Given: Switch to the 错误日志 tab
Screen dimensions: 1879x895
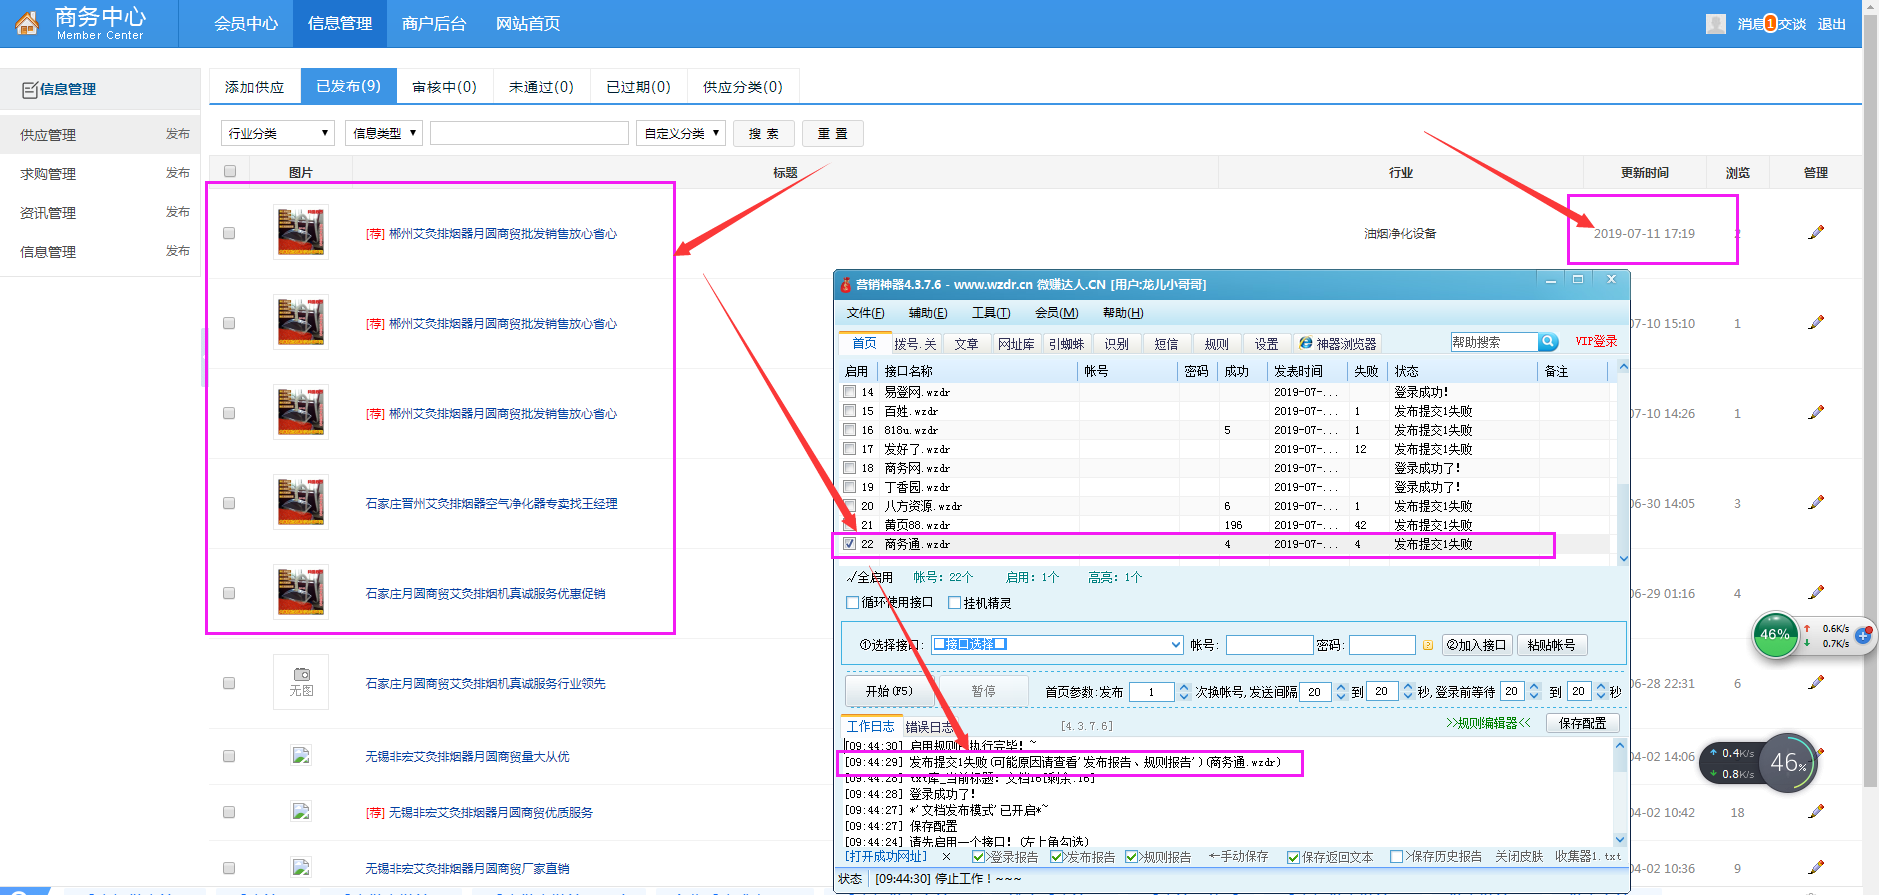Looking at the screenshot, I should tap(930, 727).
